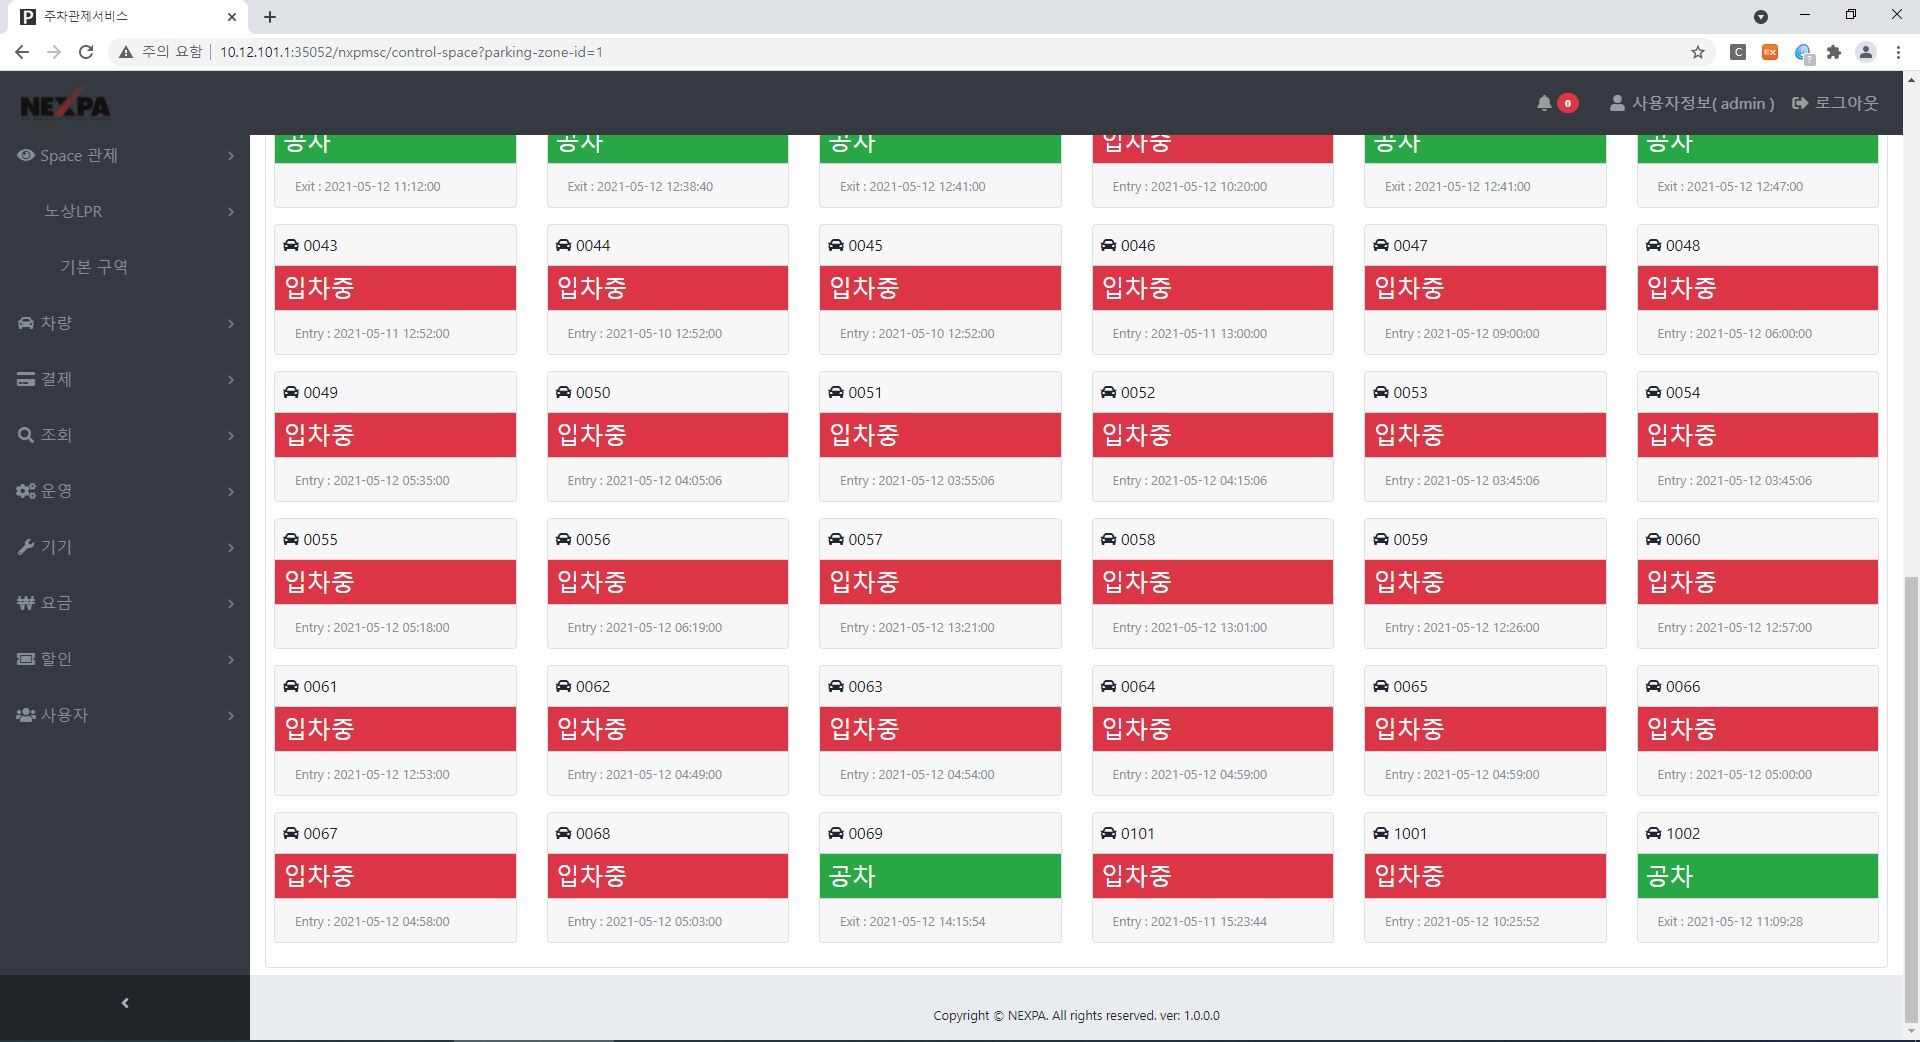This screenshot has height=1042, width=1920.
Task: Click the red bar of space 0057
Action: coord(940,582)
